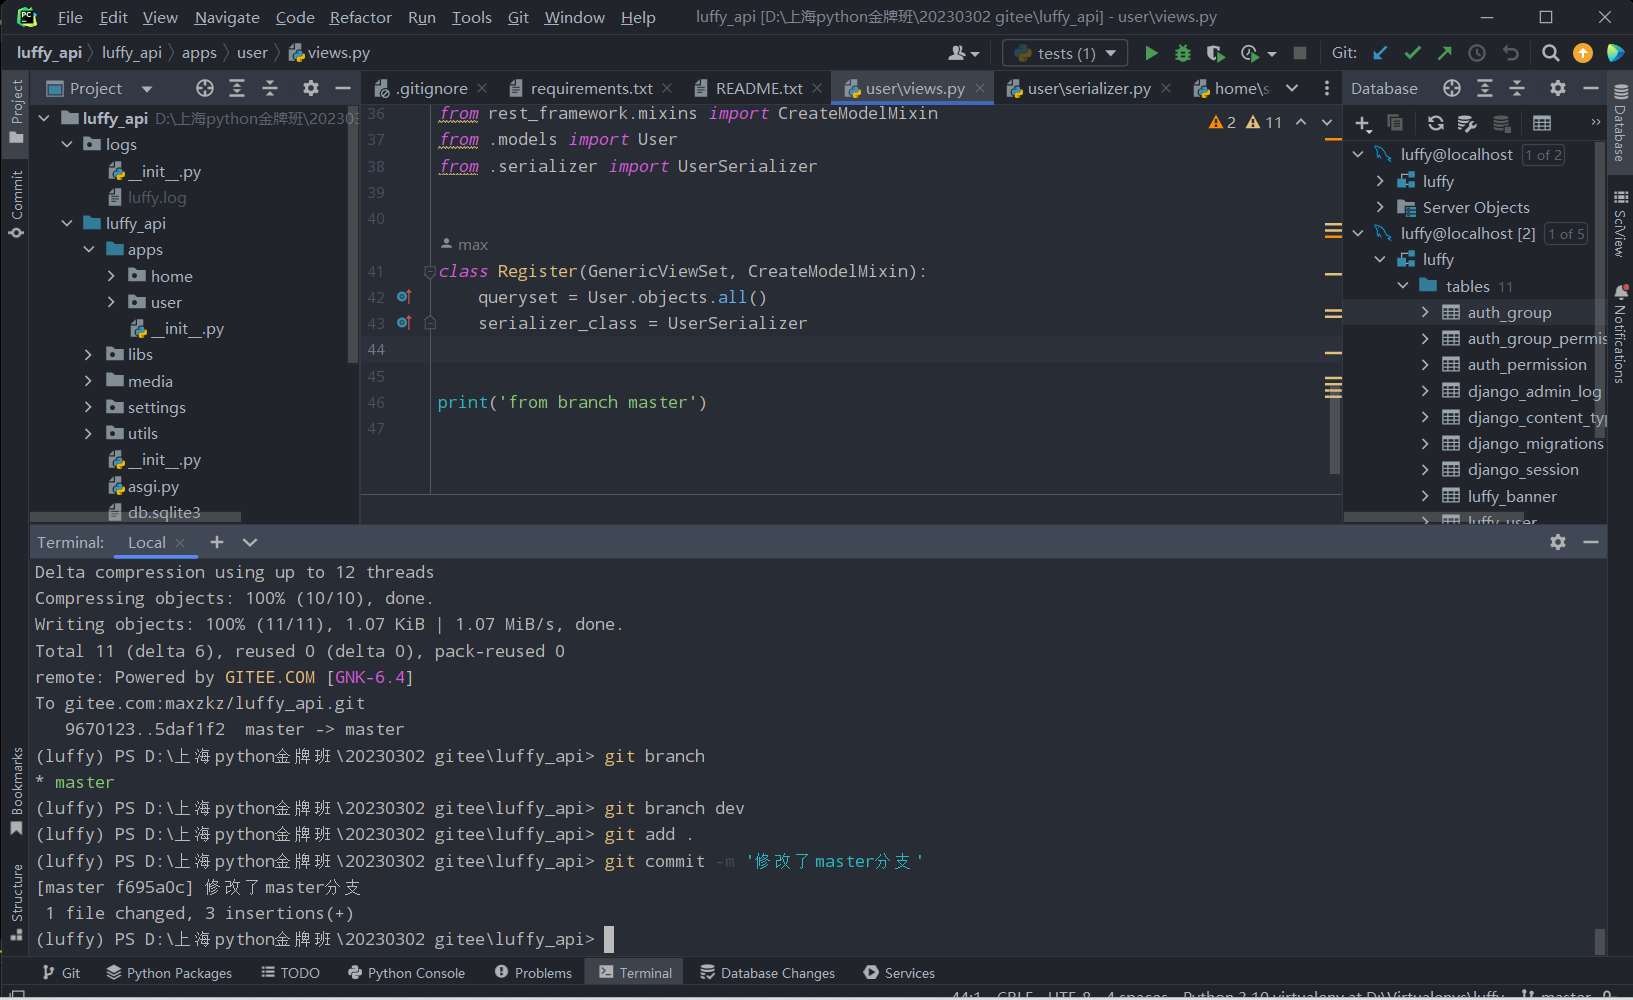The width and height of the screenshot is (1633, 1000).
Task: Update project from Git (blue arrow)
Action: [1381, 53]
